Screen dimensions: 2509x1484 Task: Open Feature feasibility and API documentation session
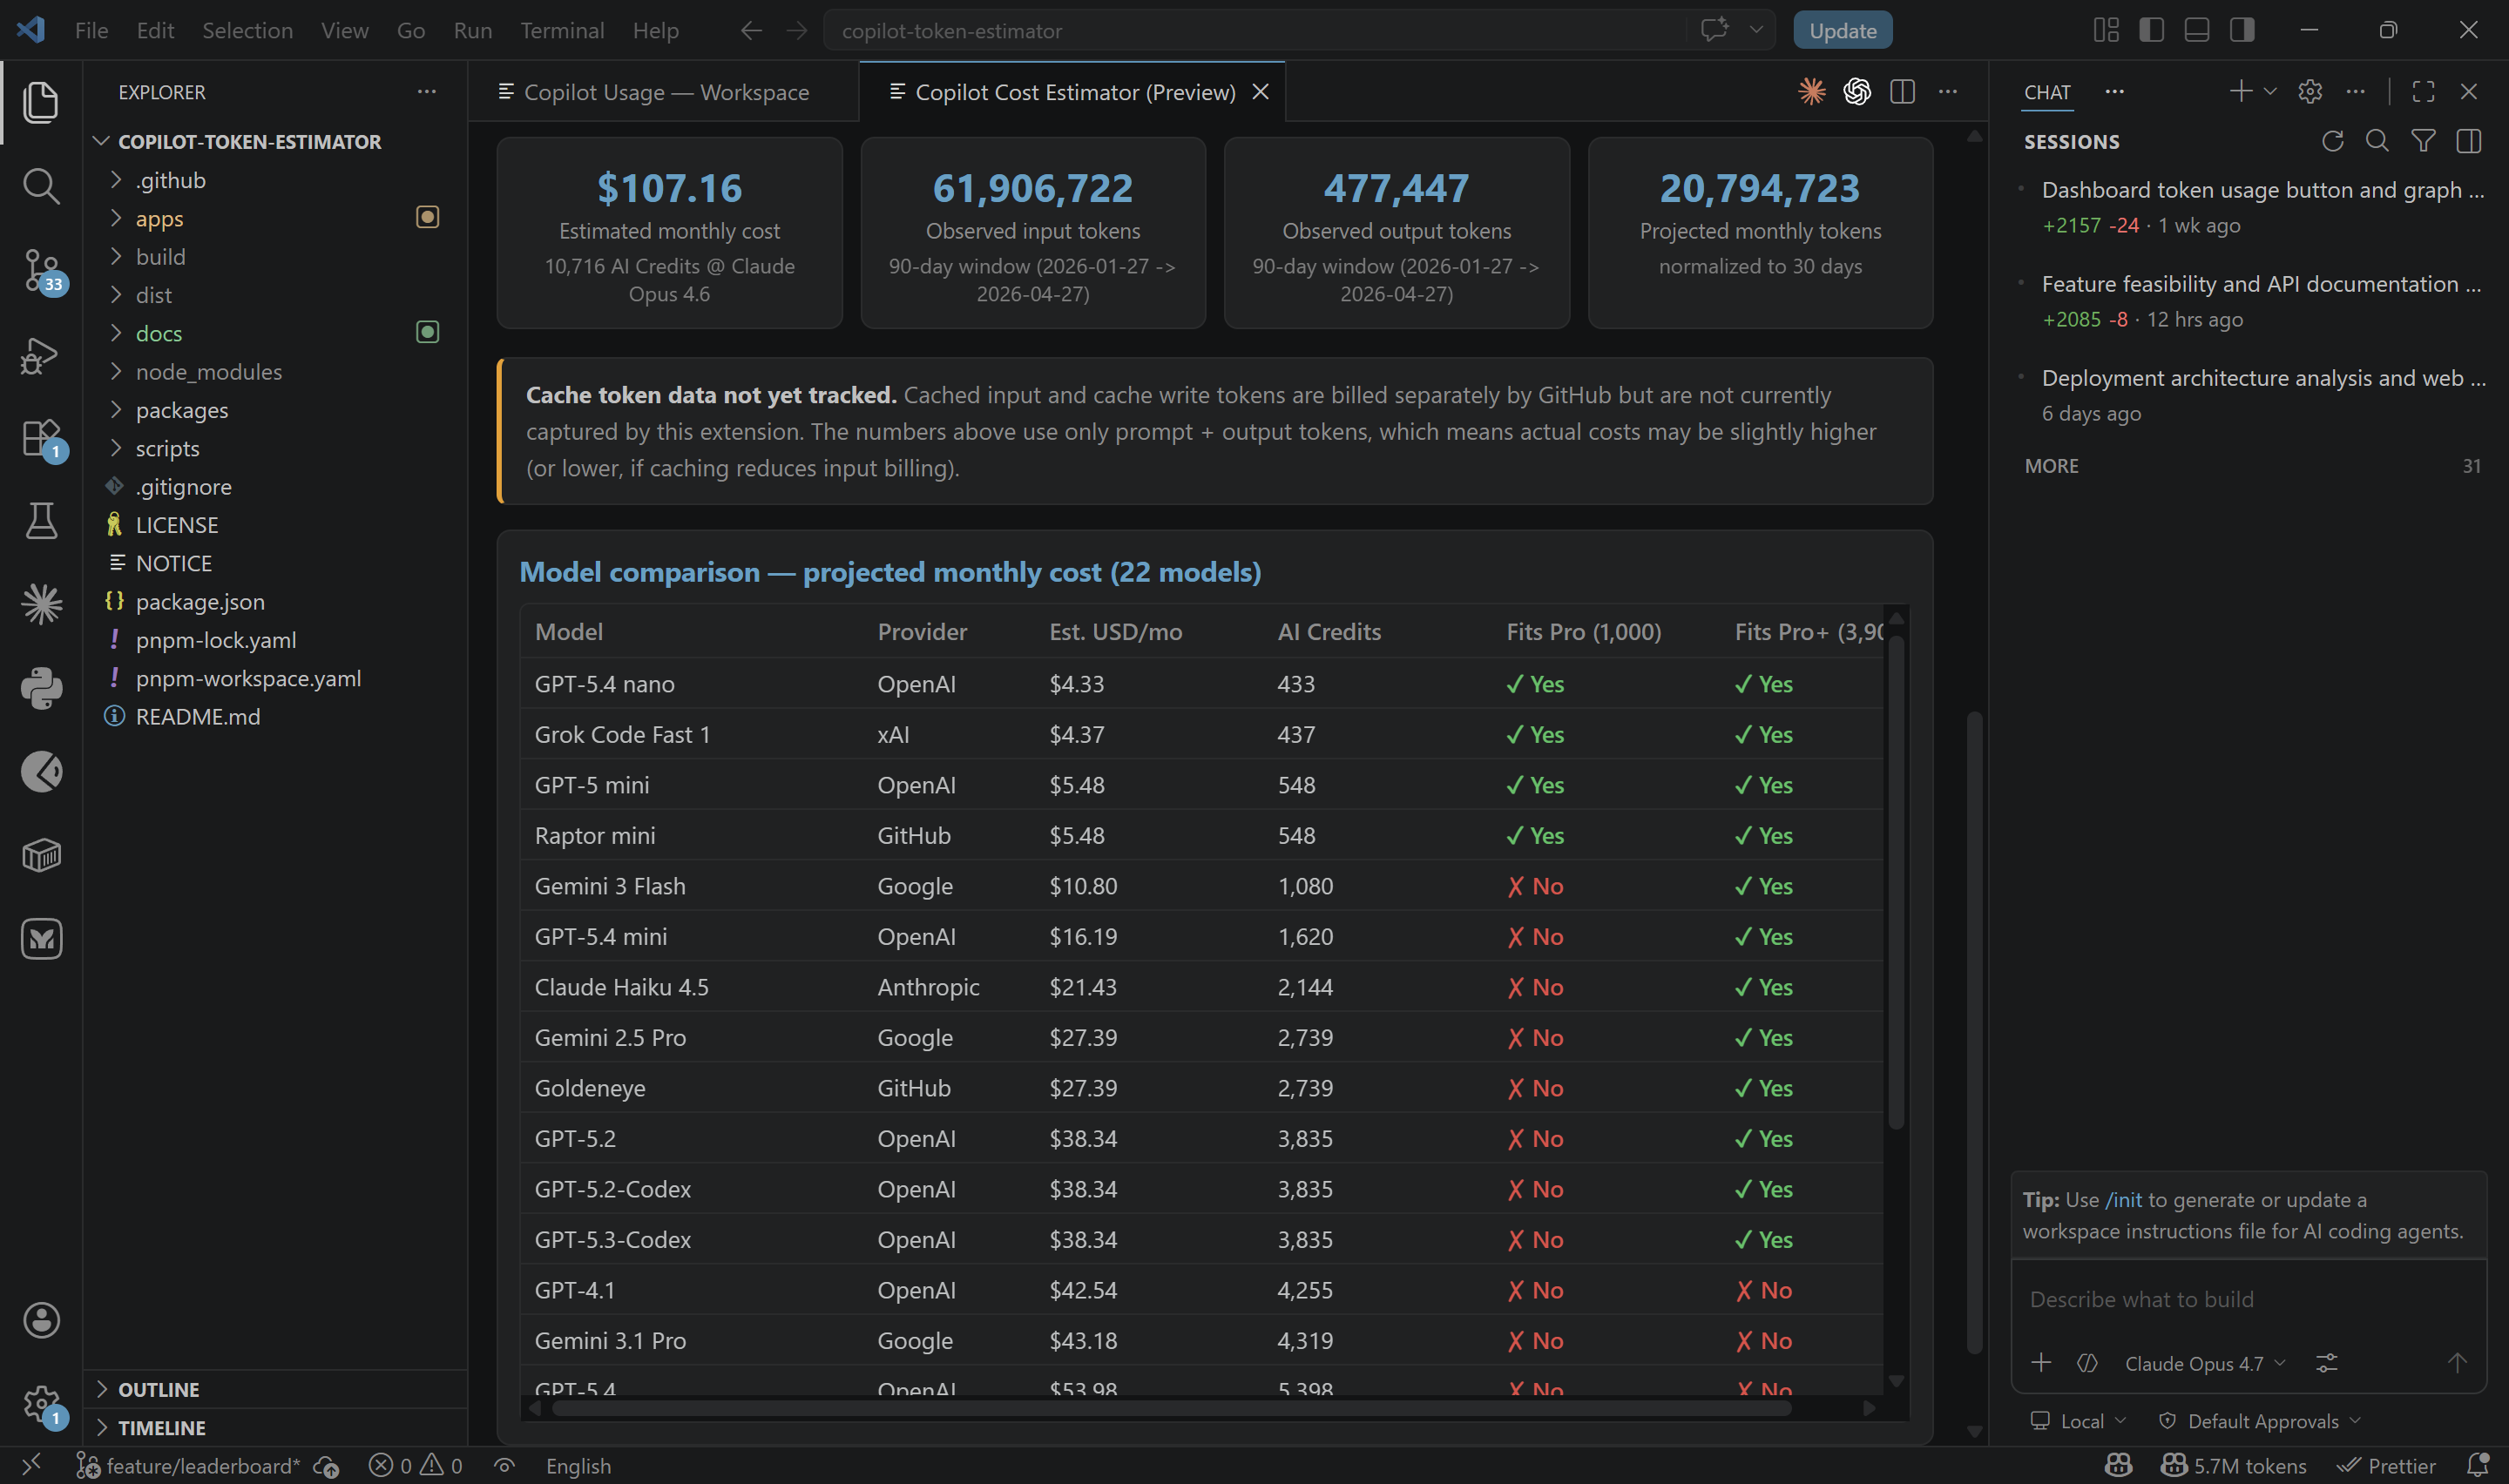click(2252, 301)
